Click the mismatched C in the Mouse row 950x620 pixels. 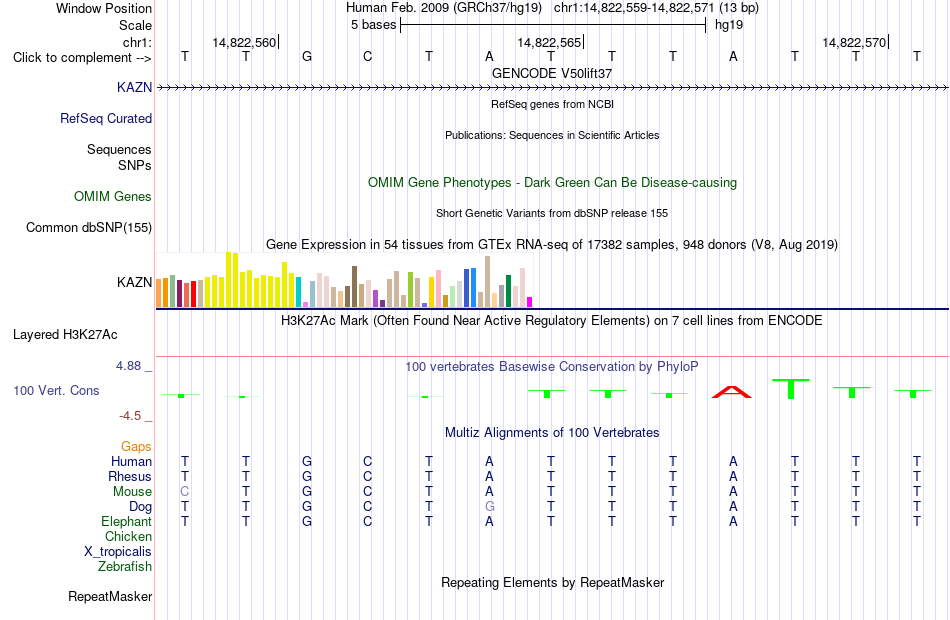pyautogui.click(x=185, y=492)
